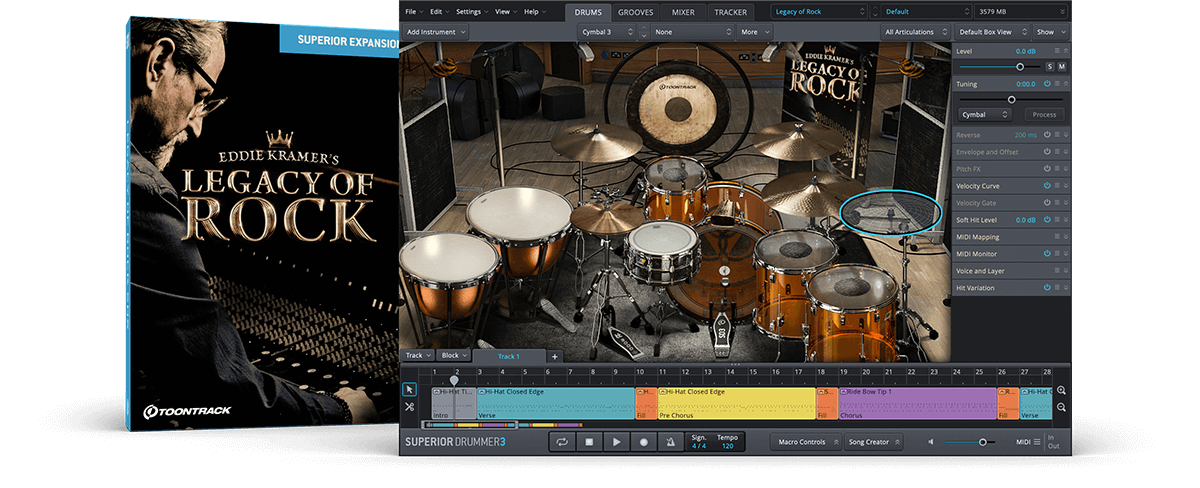This screenshot has width=1200, height=488.
Task: Enable the metronome icon
Action: [x=670, y=441]
